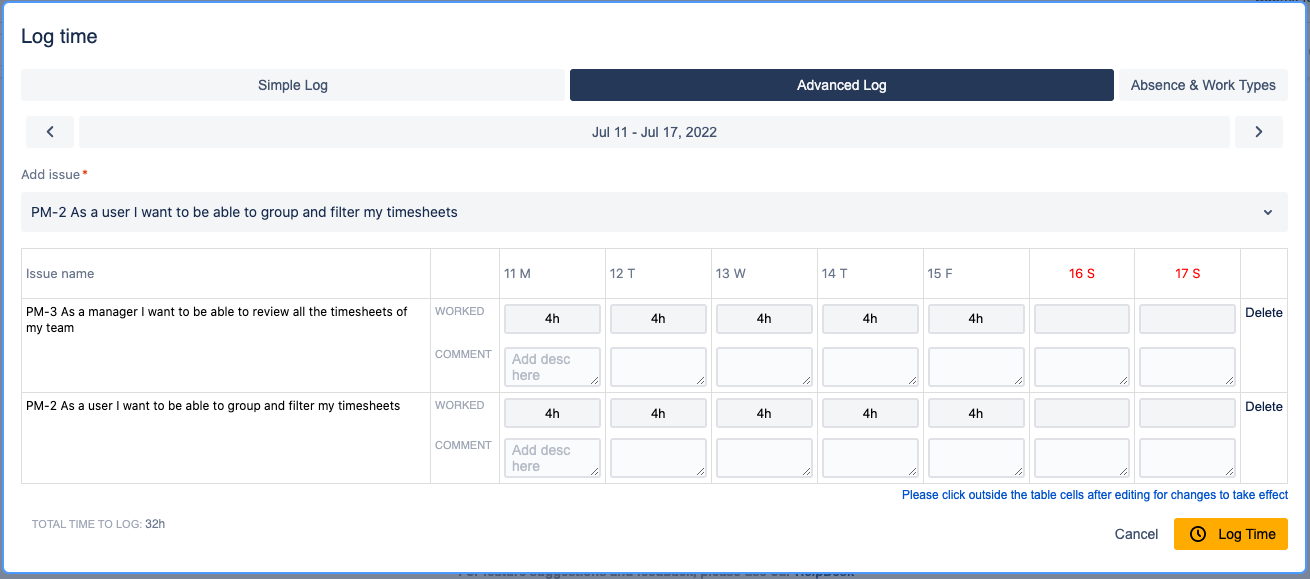Select the Advanced Log tab
Image resolution: width=1310 pixels, height=579 pixels.
(x=842, y=85)
